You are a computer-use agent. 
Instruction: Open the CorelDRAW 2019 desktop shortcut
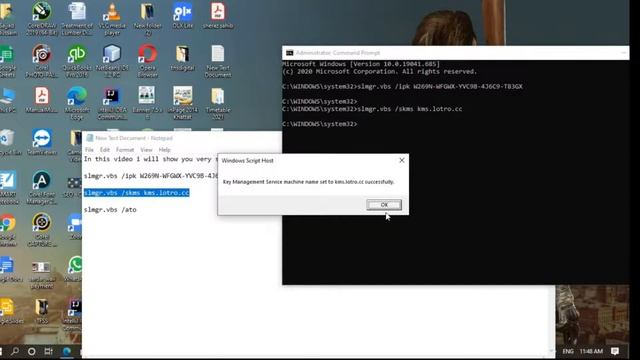point(42,18)
